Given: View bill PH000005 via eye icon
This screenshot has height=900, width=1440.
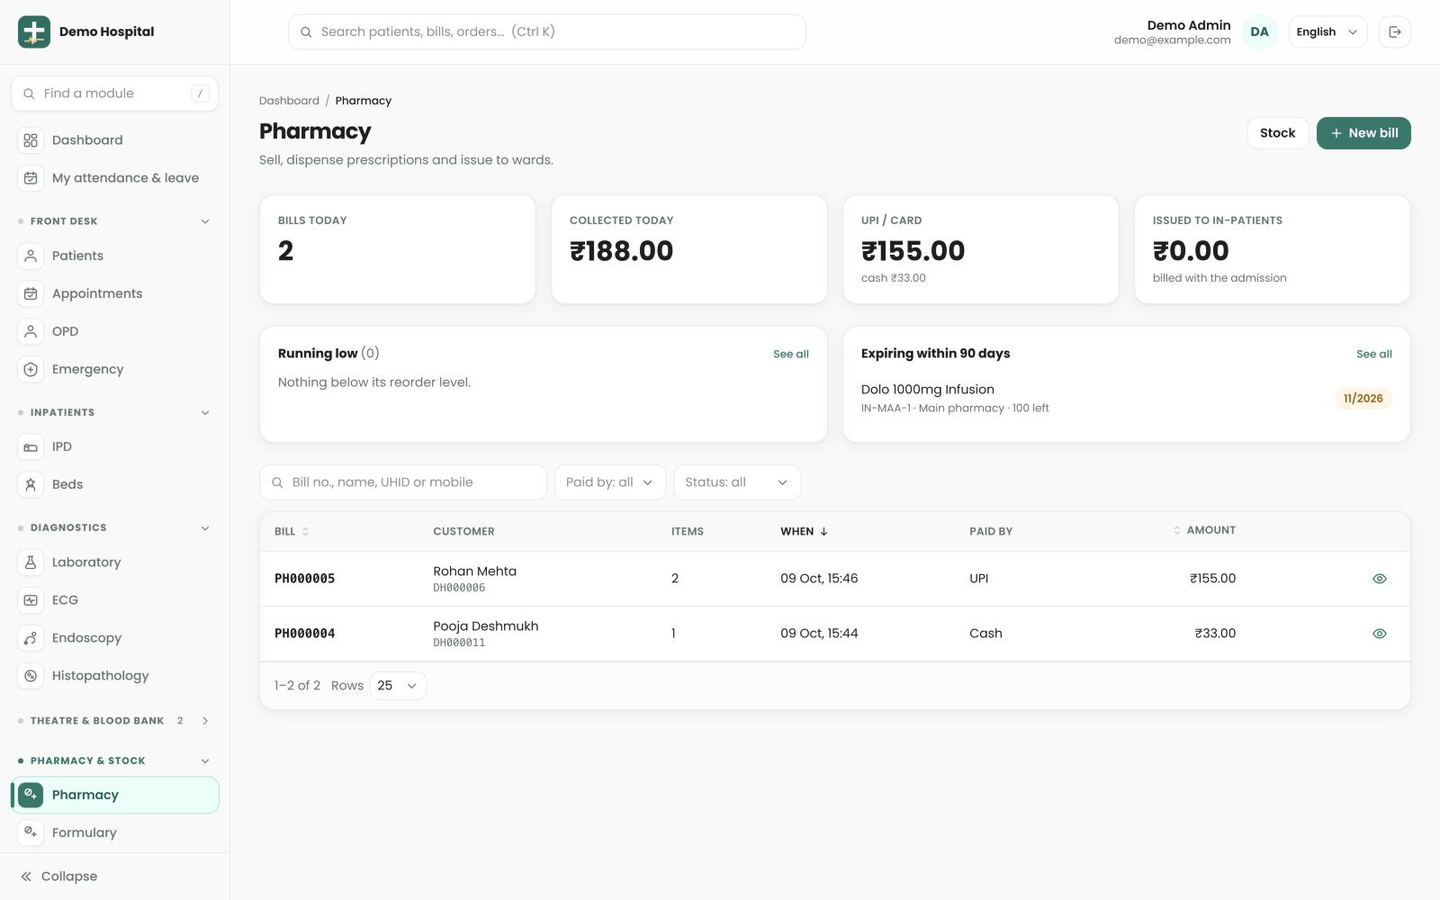Looking at the screenshot, I should (1379, 579).
